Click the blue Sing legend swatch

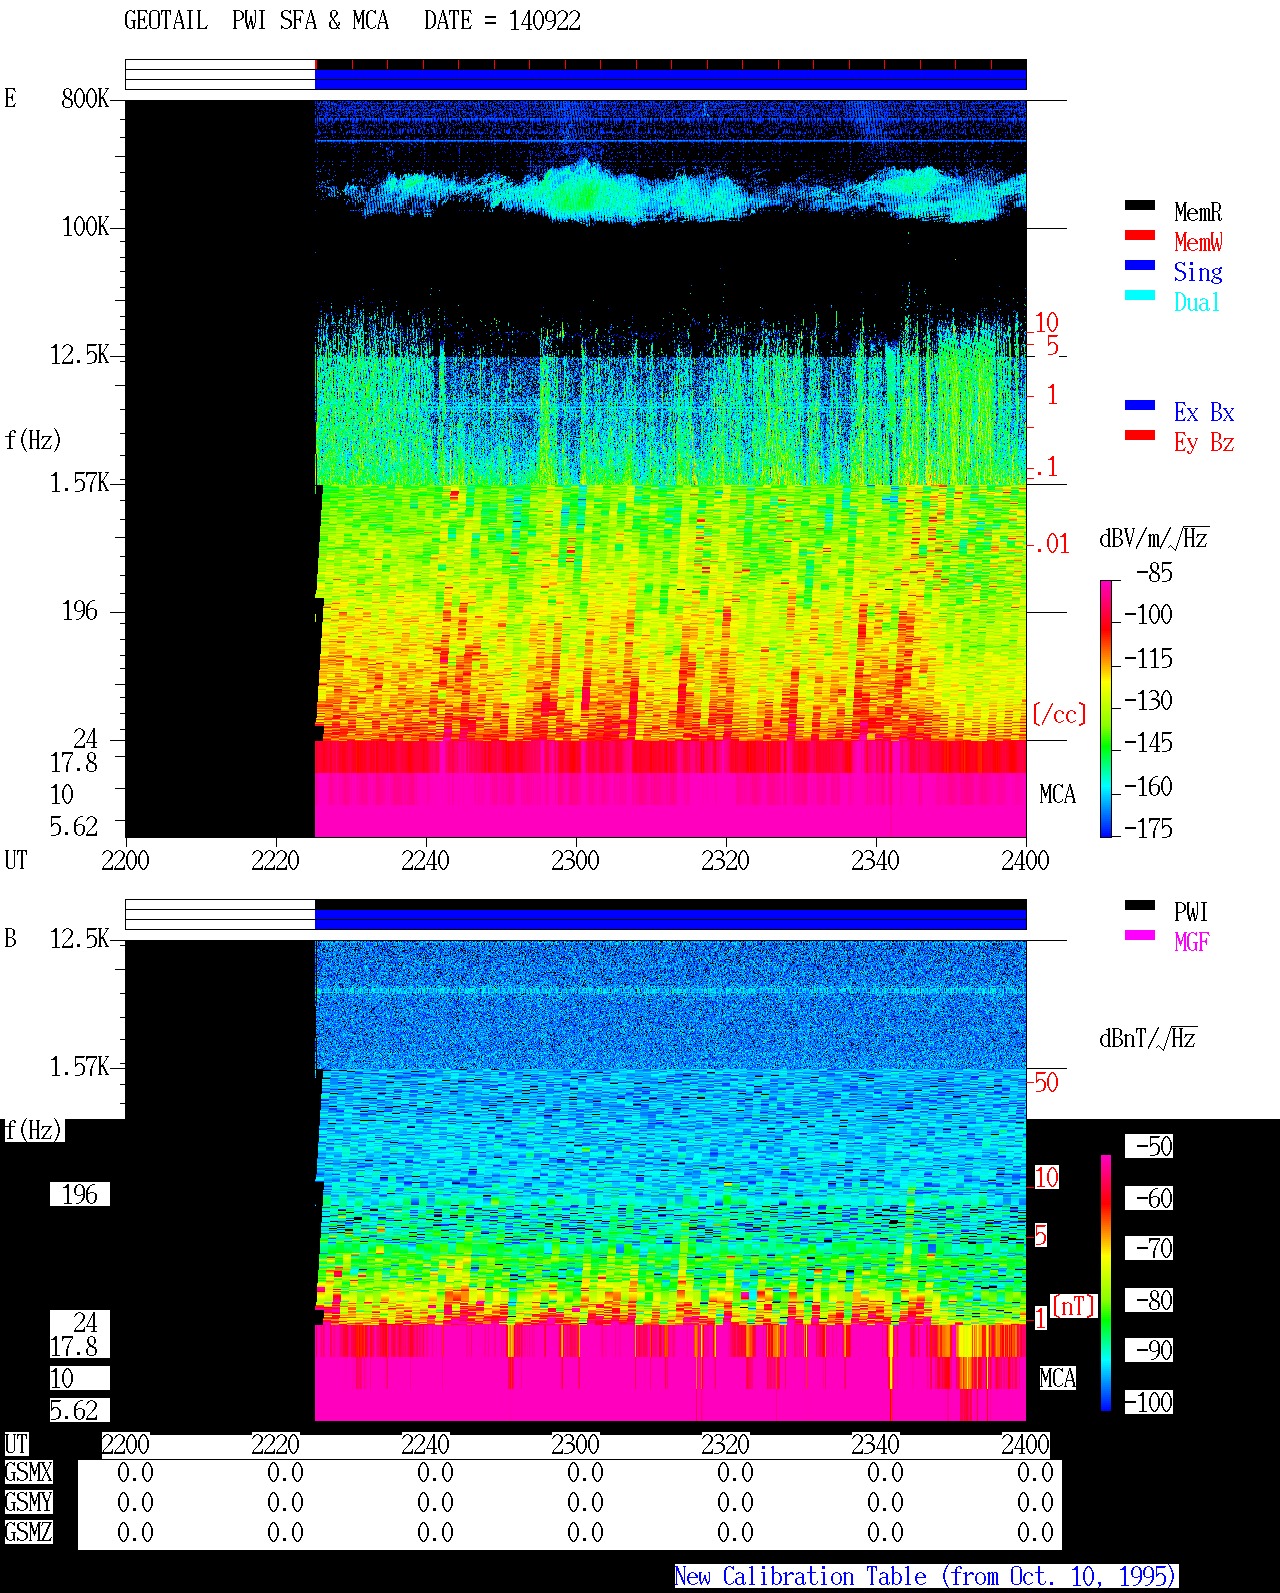click(1140, 265)
